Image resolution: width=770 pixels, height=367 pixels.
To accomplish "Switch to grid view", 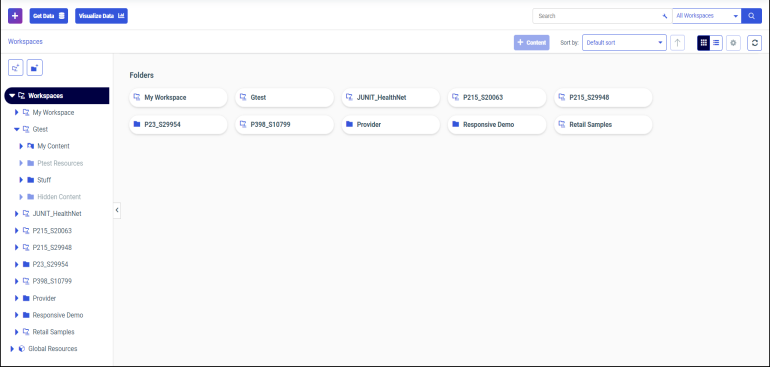I will [704, 43].
